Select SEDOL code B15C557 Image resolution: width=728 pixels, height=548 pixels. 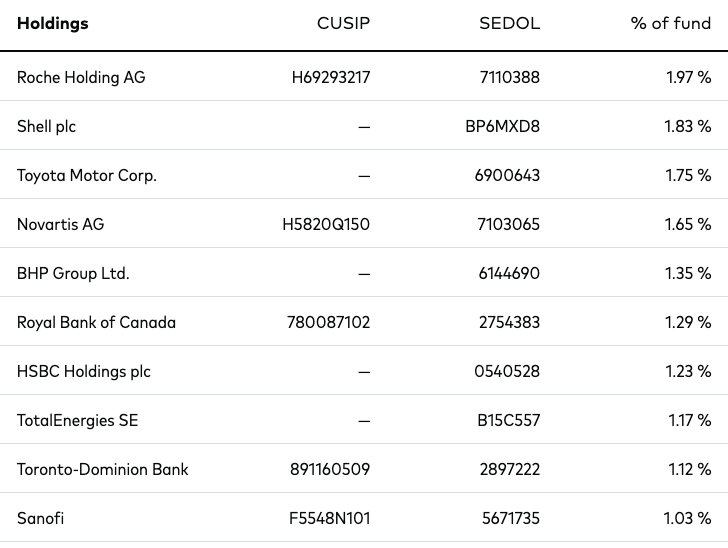tap(508, 420)
